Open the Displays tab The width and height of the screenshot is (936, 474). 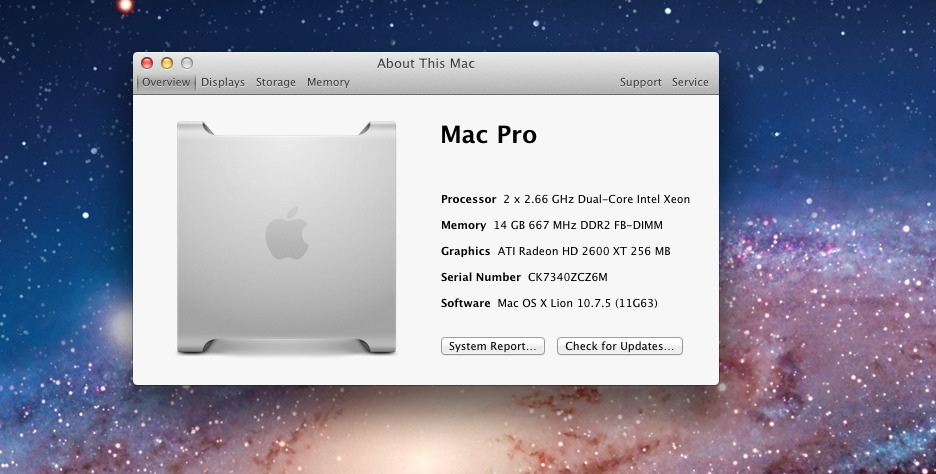click(223, 82)
